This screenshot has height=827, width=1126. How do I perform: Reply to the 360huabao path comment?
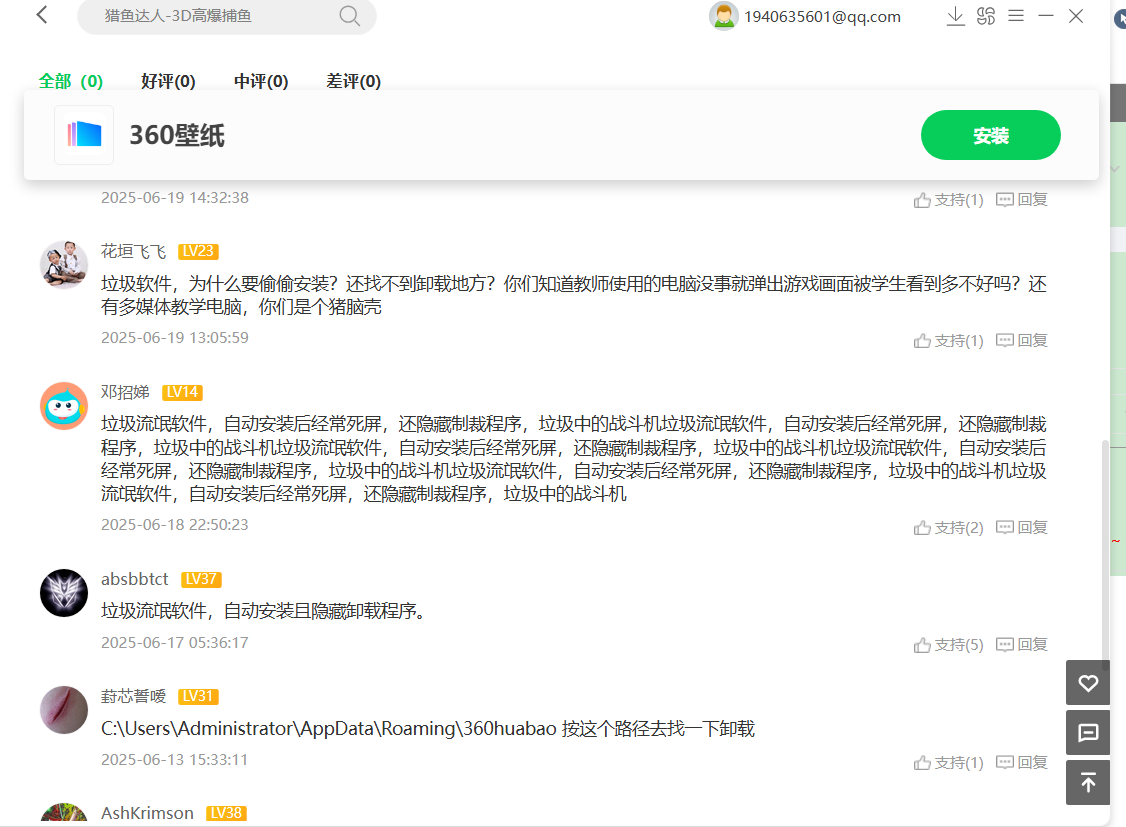point(1021,763)
